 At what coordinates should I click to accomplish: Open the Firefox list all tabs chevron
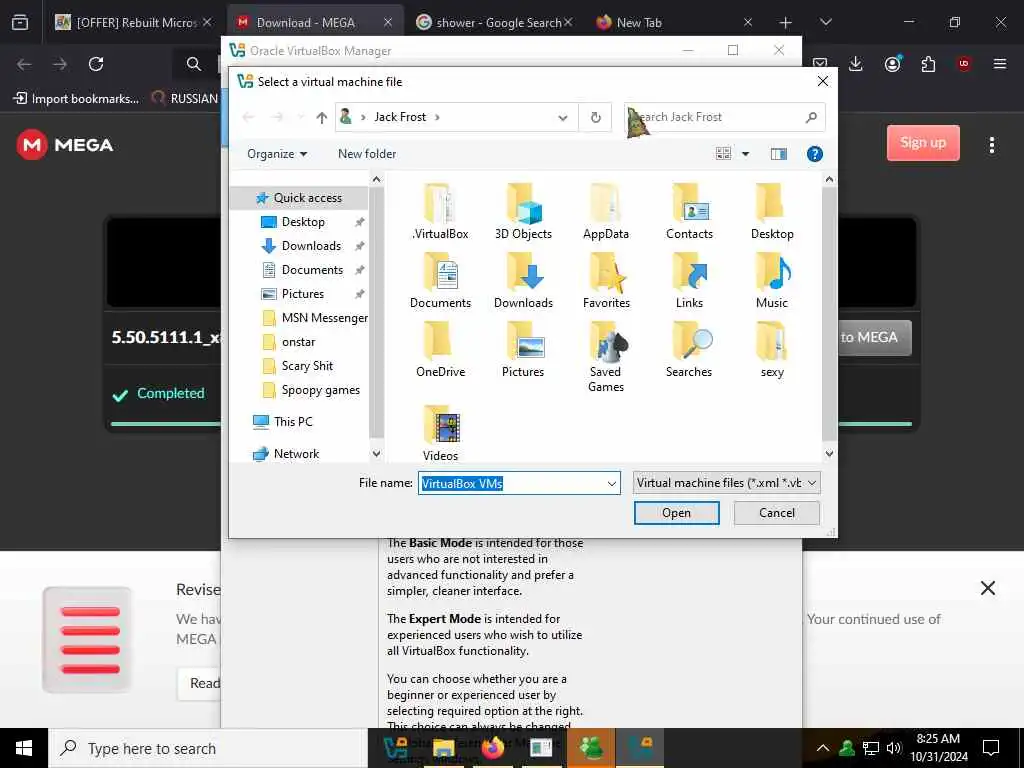tap(825, 22)
